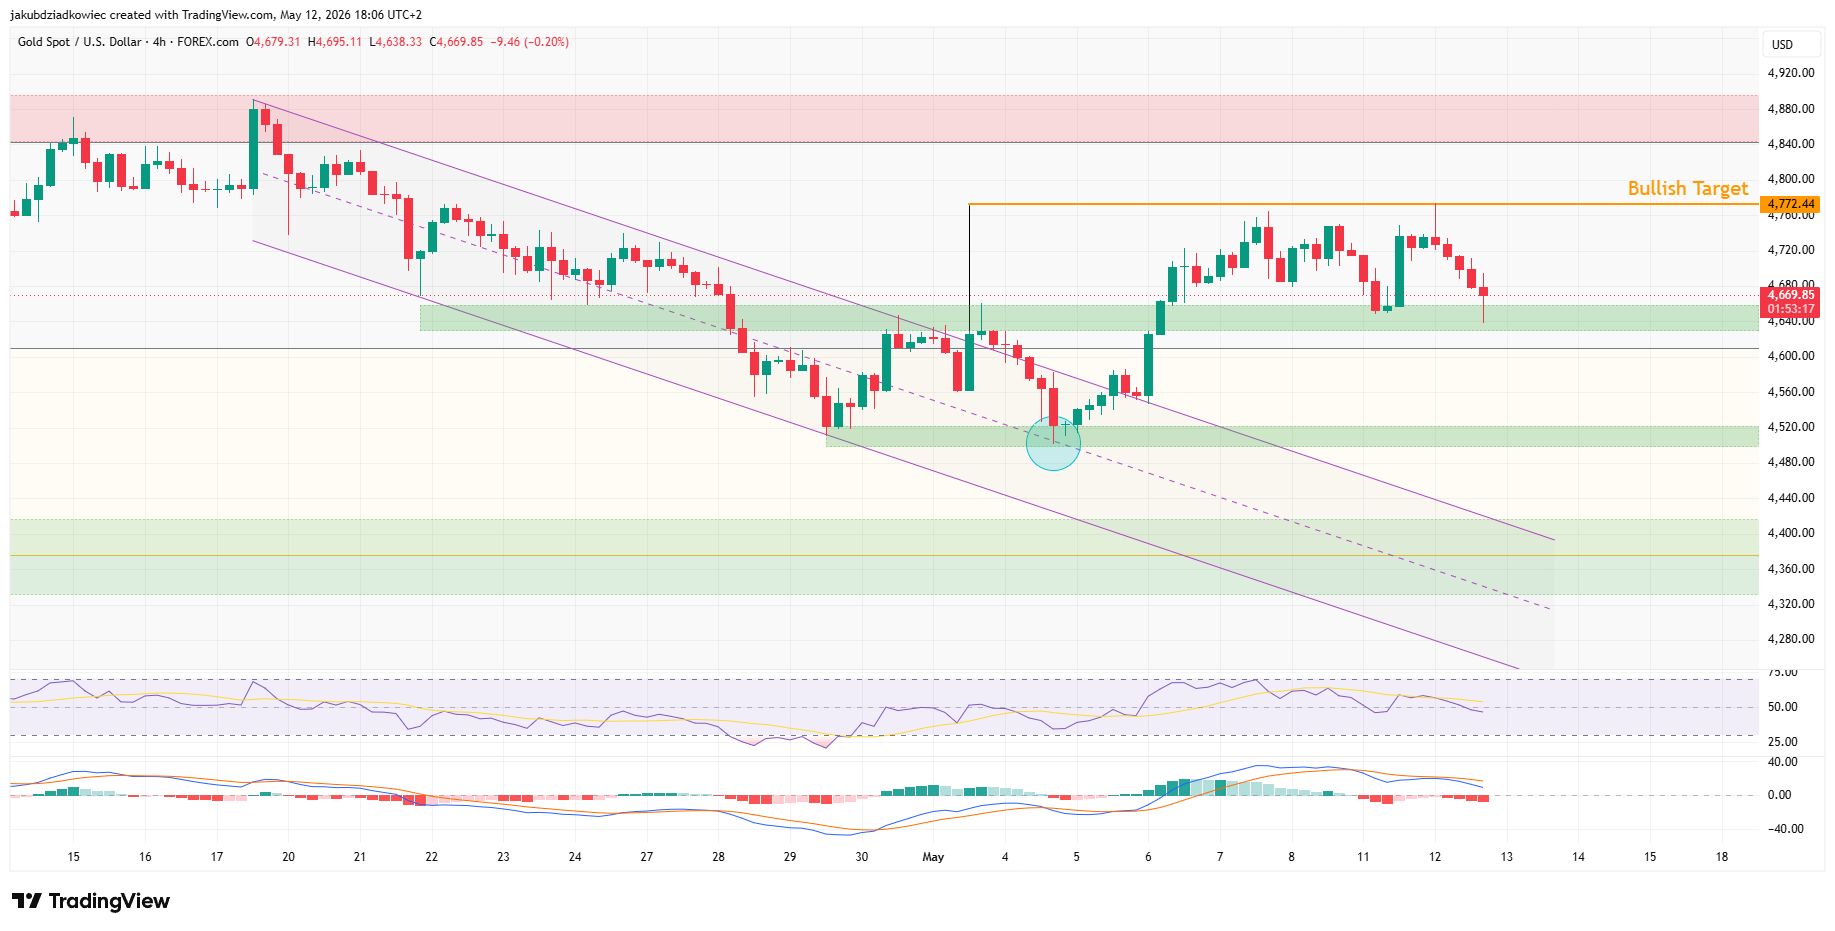This screenshot has height=931, width=1835.
Task: Click the MACD 0.00 axis label
Action: coord(1780,796)
